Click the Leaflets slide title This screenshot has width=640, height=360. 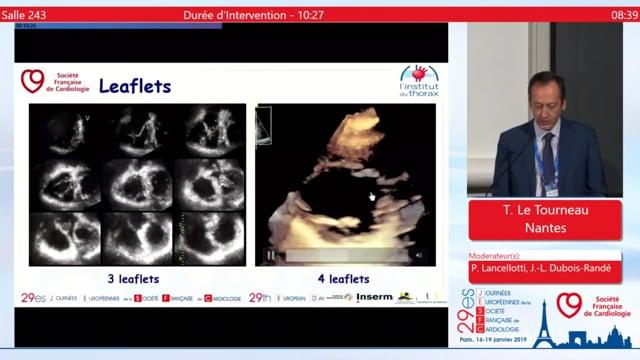[135, 86]
